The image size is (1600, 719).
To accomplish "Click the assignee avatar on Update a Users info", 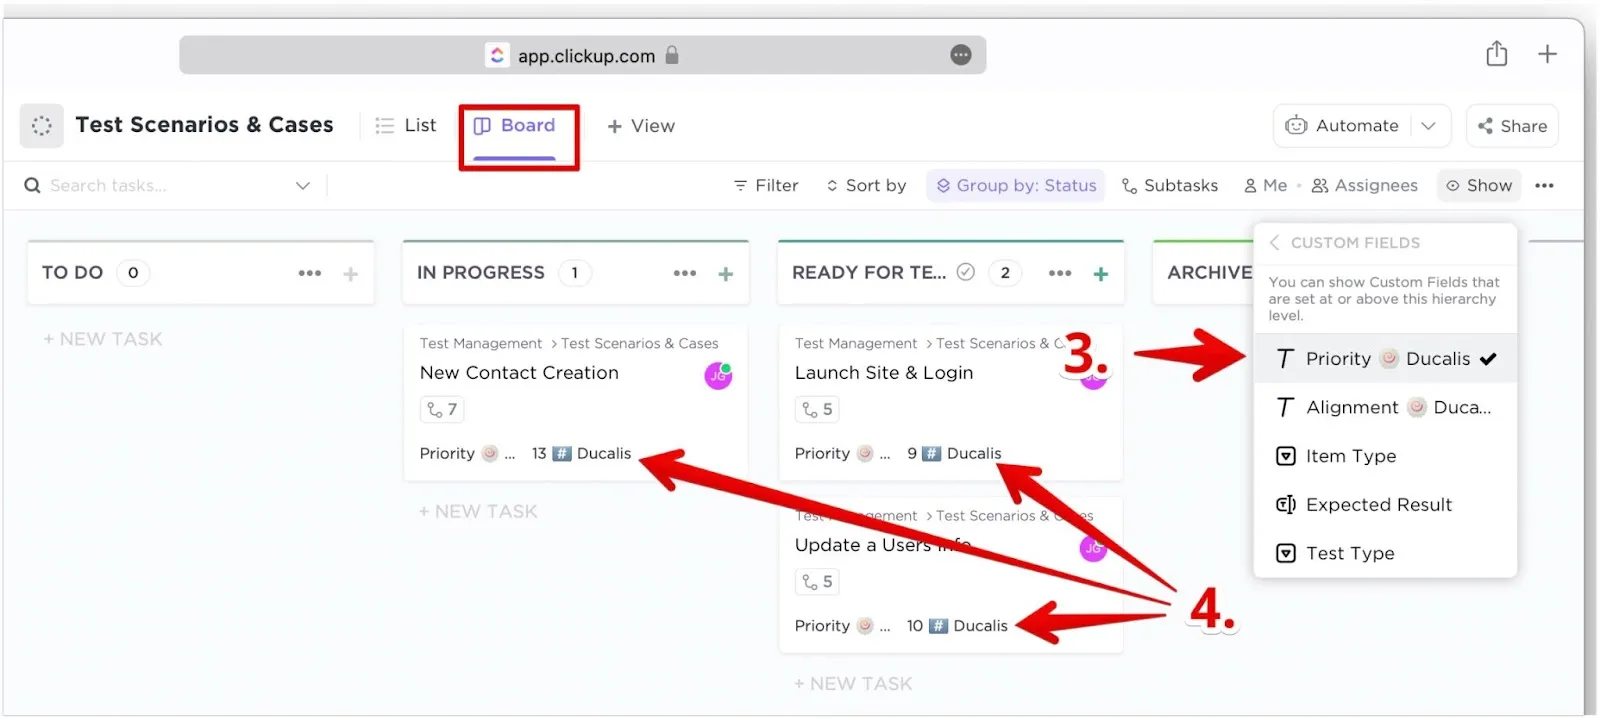I will pos(1093,548).
